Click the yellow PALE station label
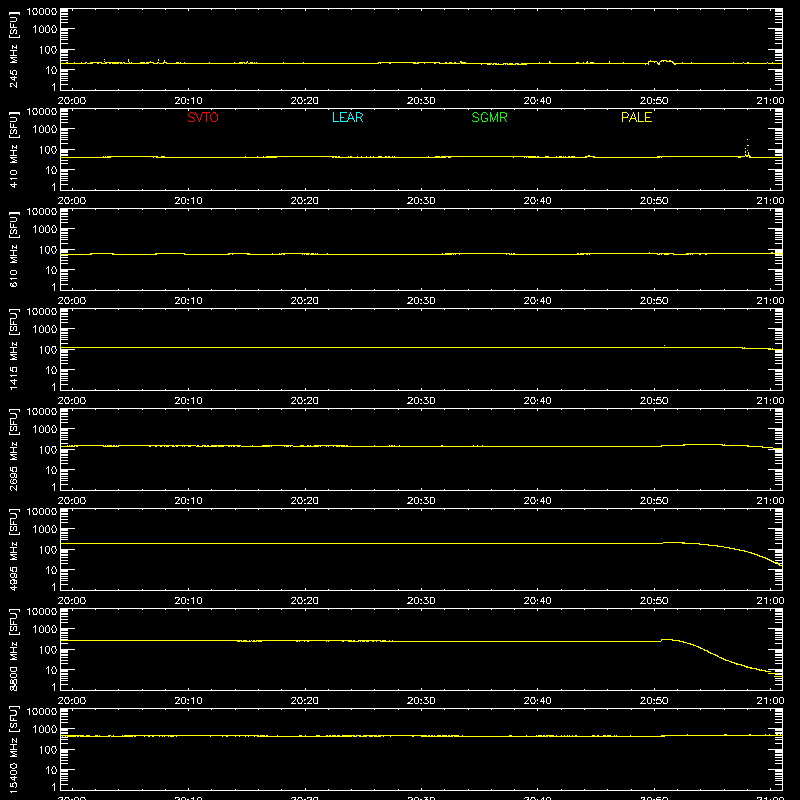The width and height of the screenshot is (800, 800). click(636, 117)
